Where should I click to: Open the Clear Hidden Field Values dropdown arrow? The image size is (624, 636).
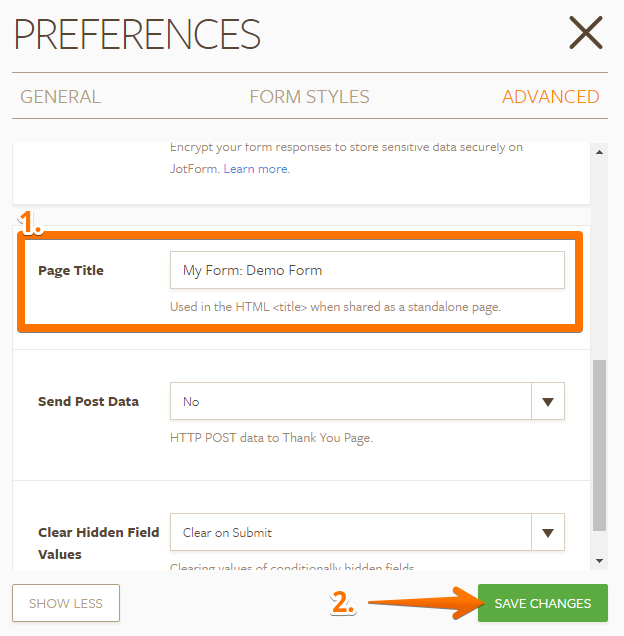547,532
